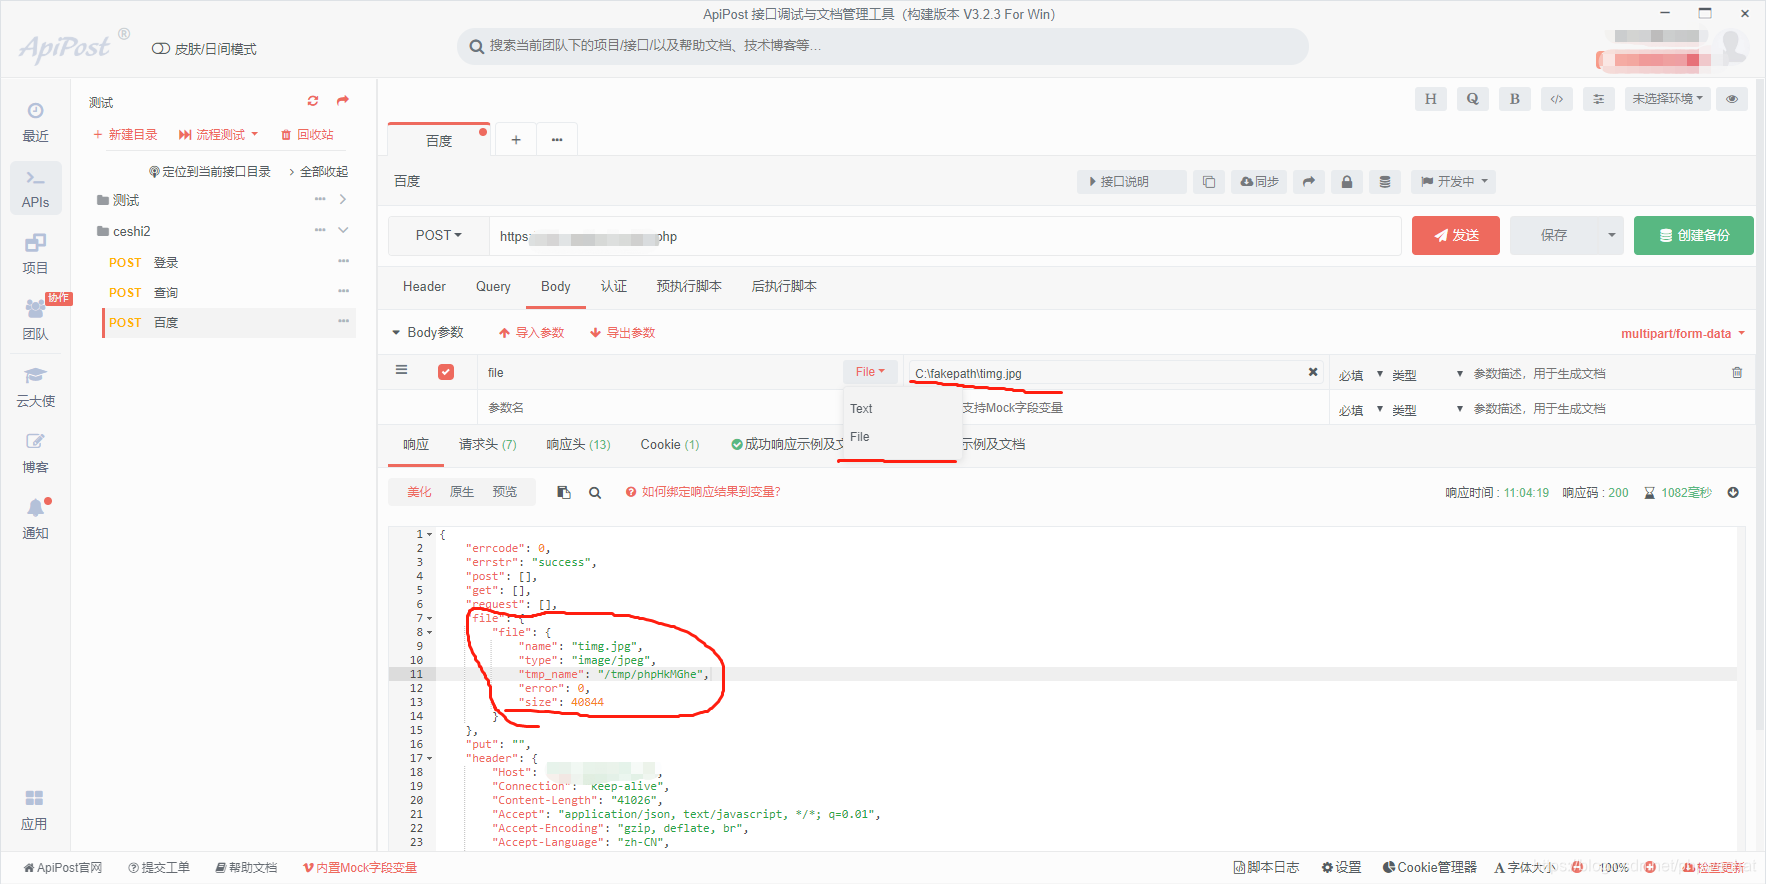Collapse the fold arrow on line 8
Image resolution: width=1766 pixels, height=884 pixels.
[x=430, y=633]
